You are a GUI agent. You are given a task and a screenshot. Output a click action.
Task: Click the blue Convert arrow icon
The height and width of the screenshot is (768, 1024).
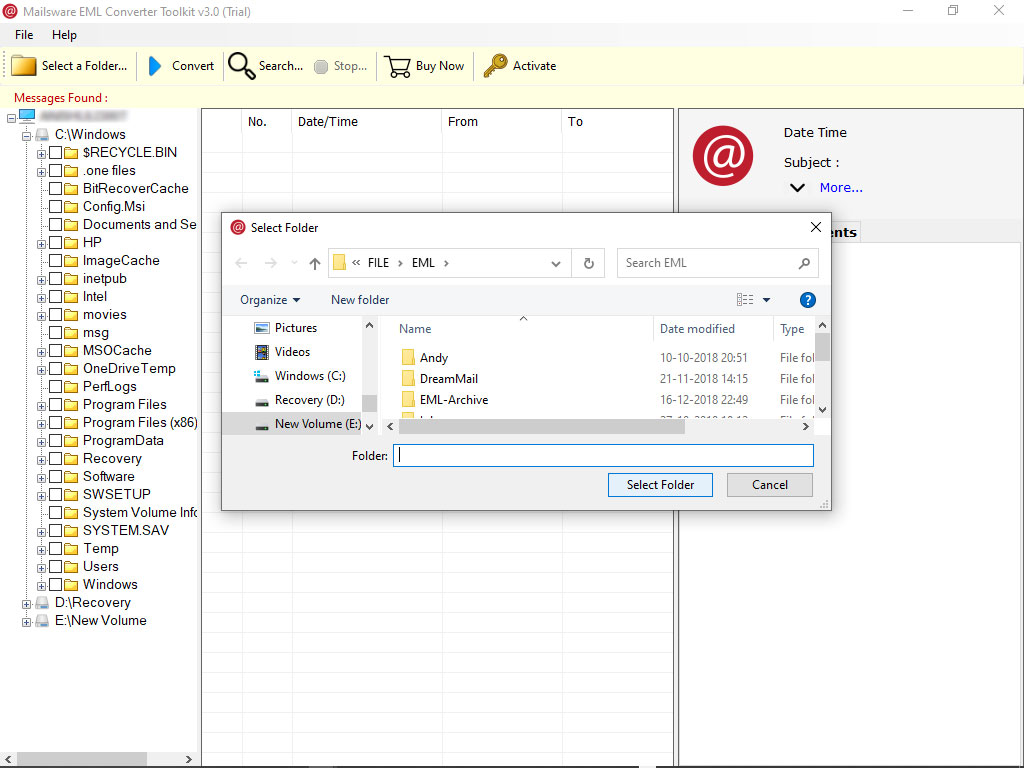(x=155, y=66)
